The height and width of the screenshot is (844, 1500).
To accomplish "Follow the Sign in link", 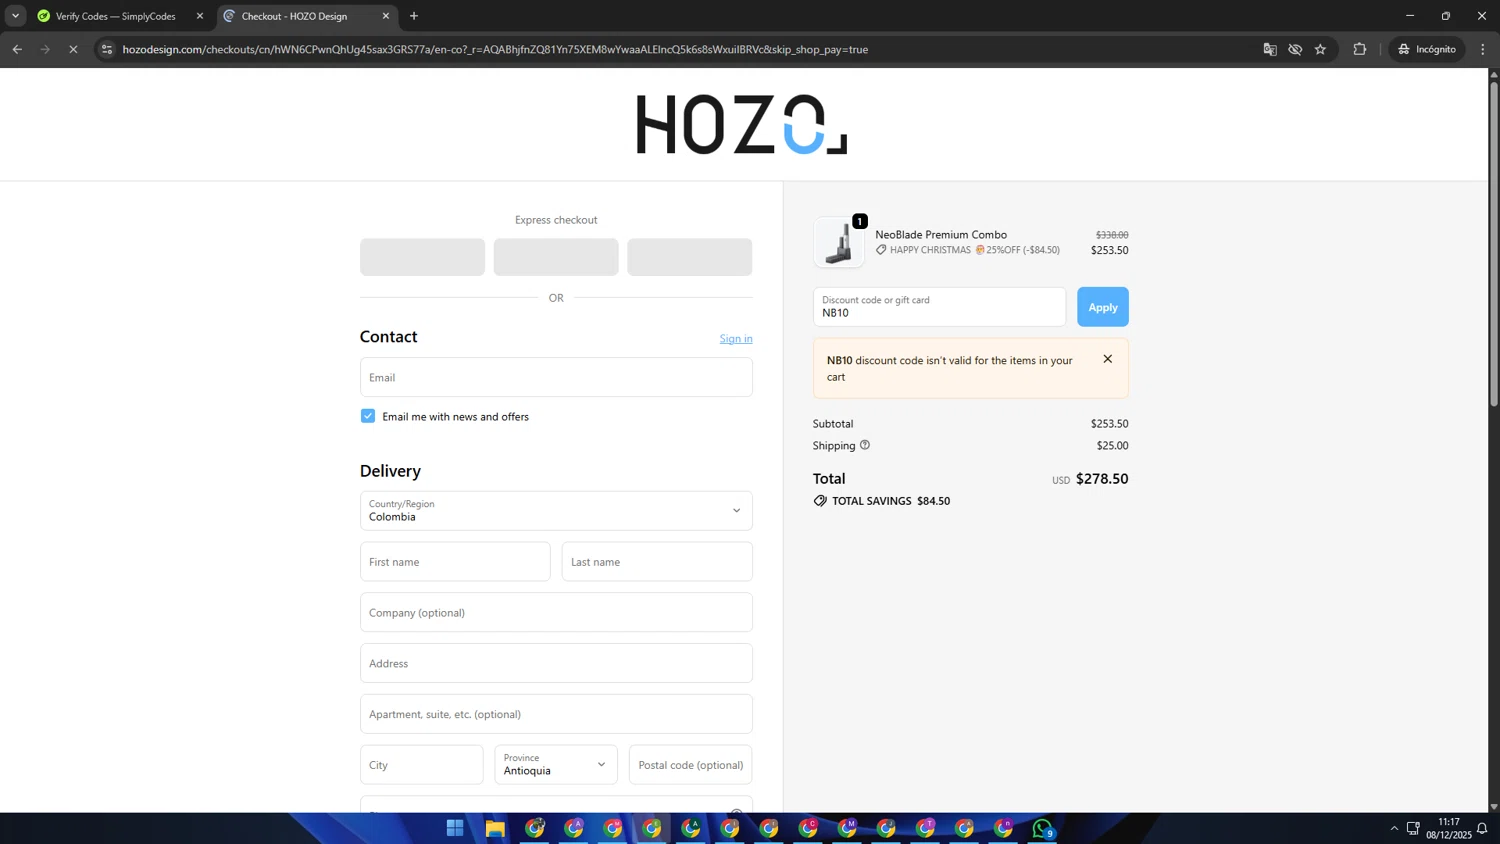I will 736,338.
